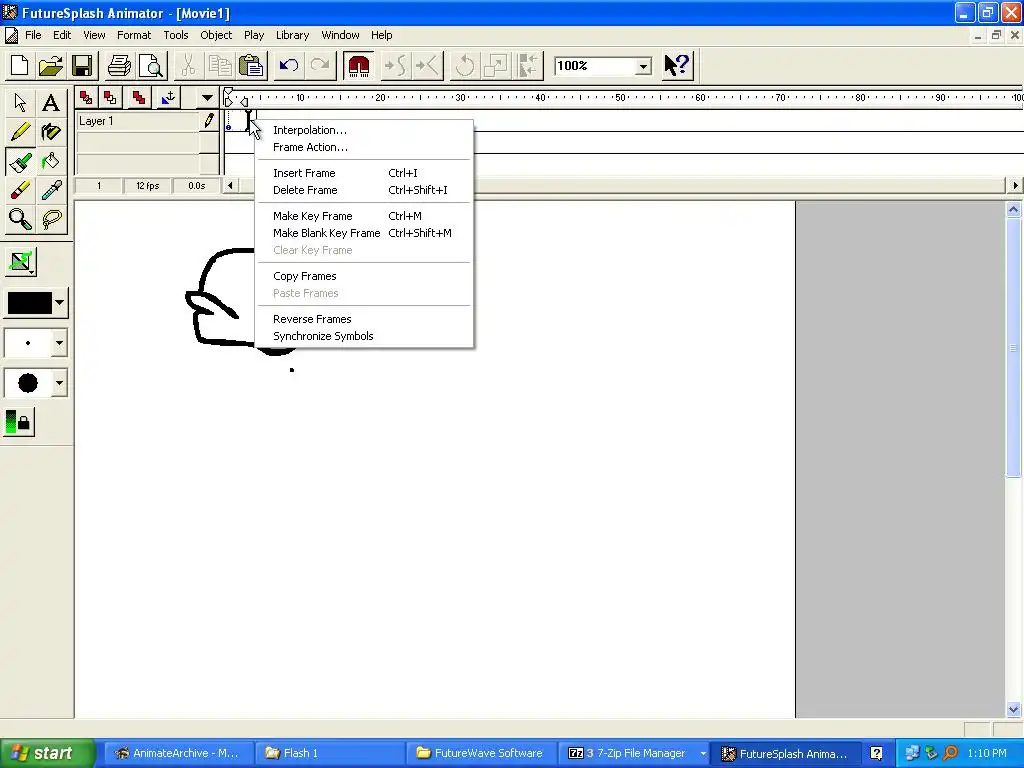Select the Paint Bucket tool
The width and height of the screenshot is (1024, 768).
[50, 161]
